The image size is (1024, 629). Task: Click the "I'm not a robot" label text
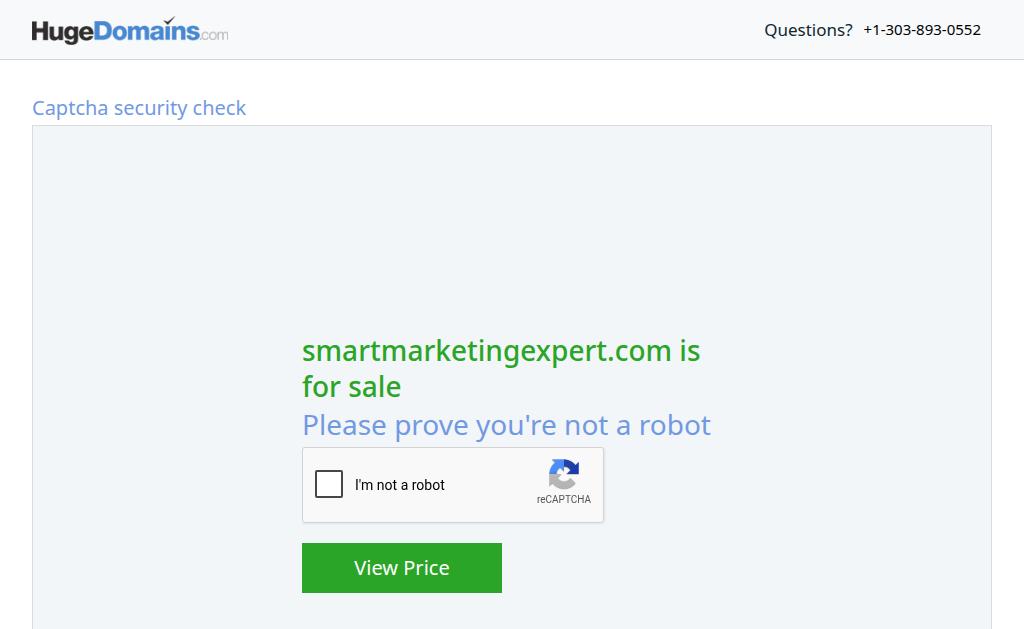pos(400,485)
